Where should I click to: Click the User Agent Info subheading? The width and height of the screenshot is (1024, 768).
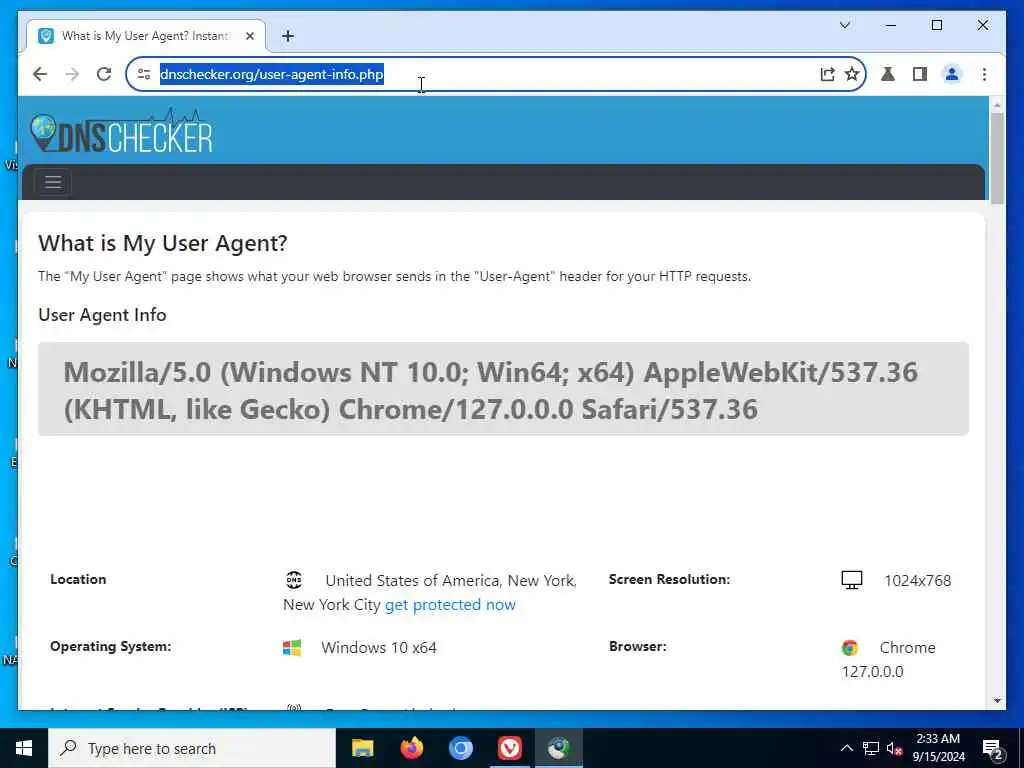coord(103,315)
